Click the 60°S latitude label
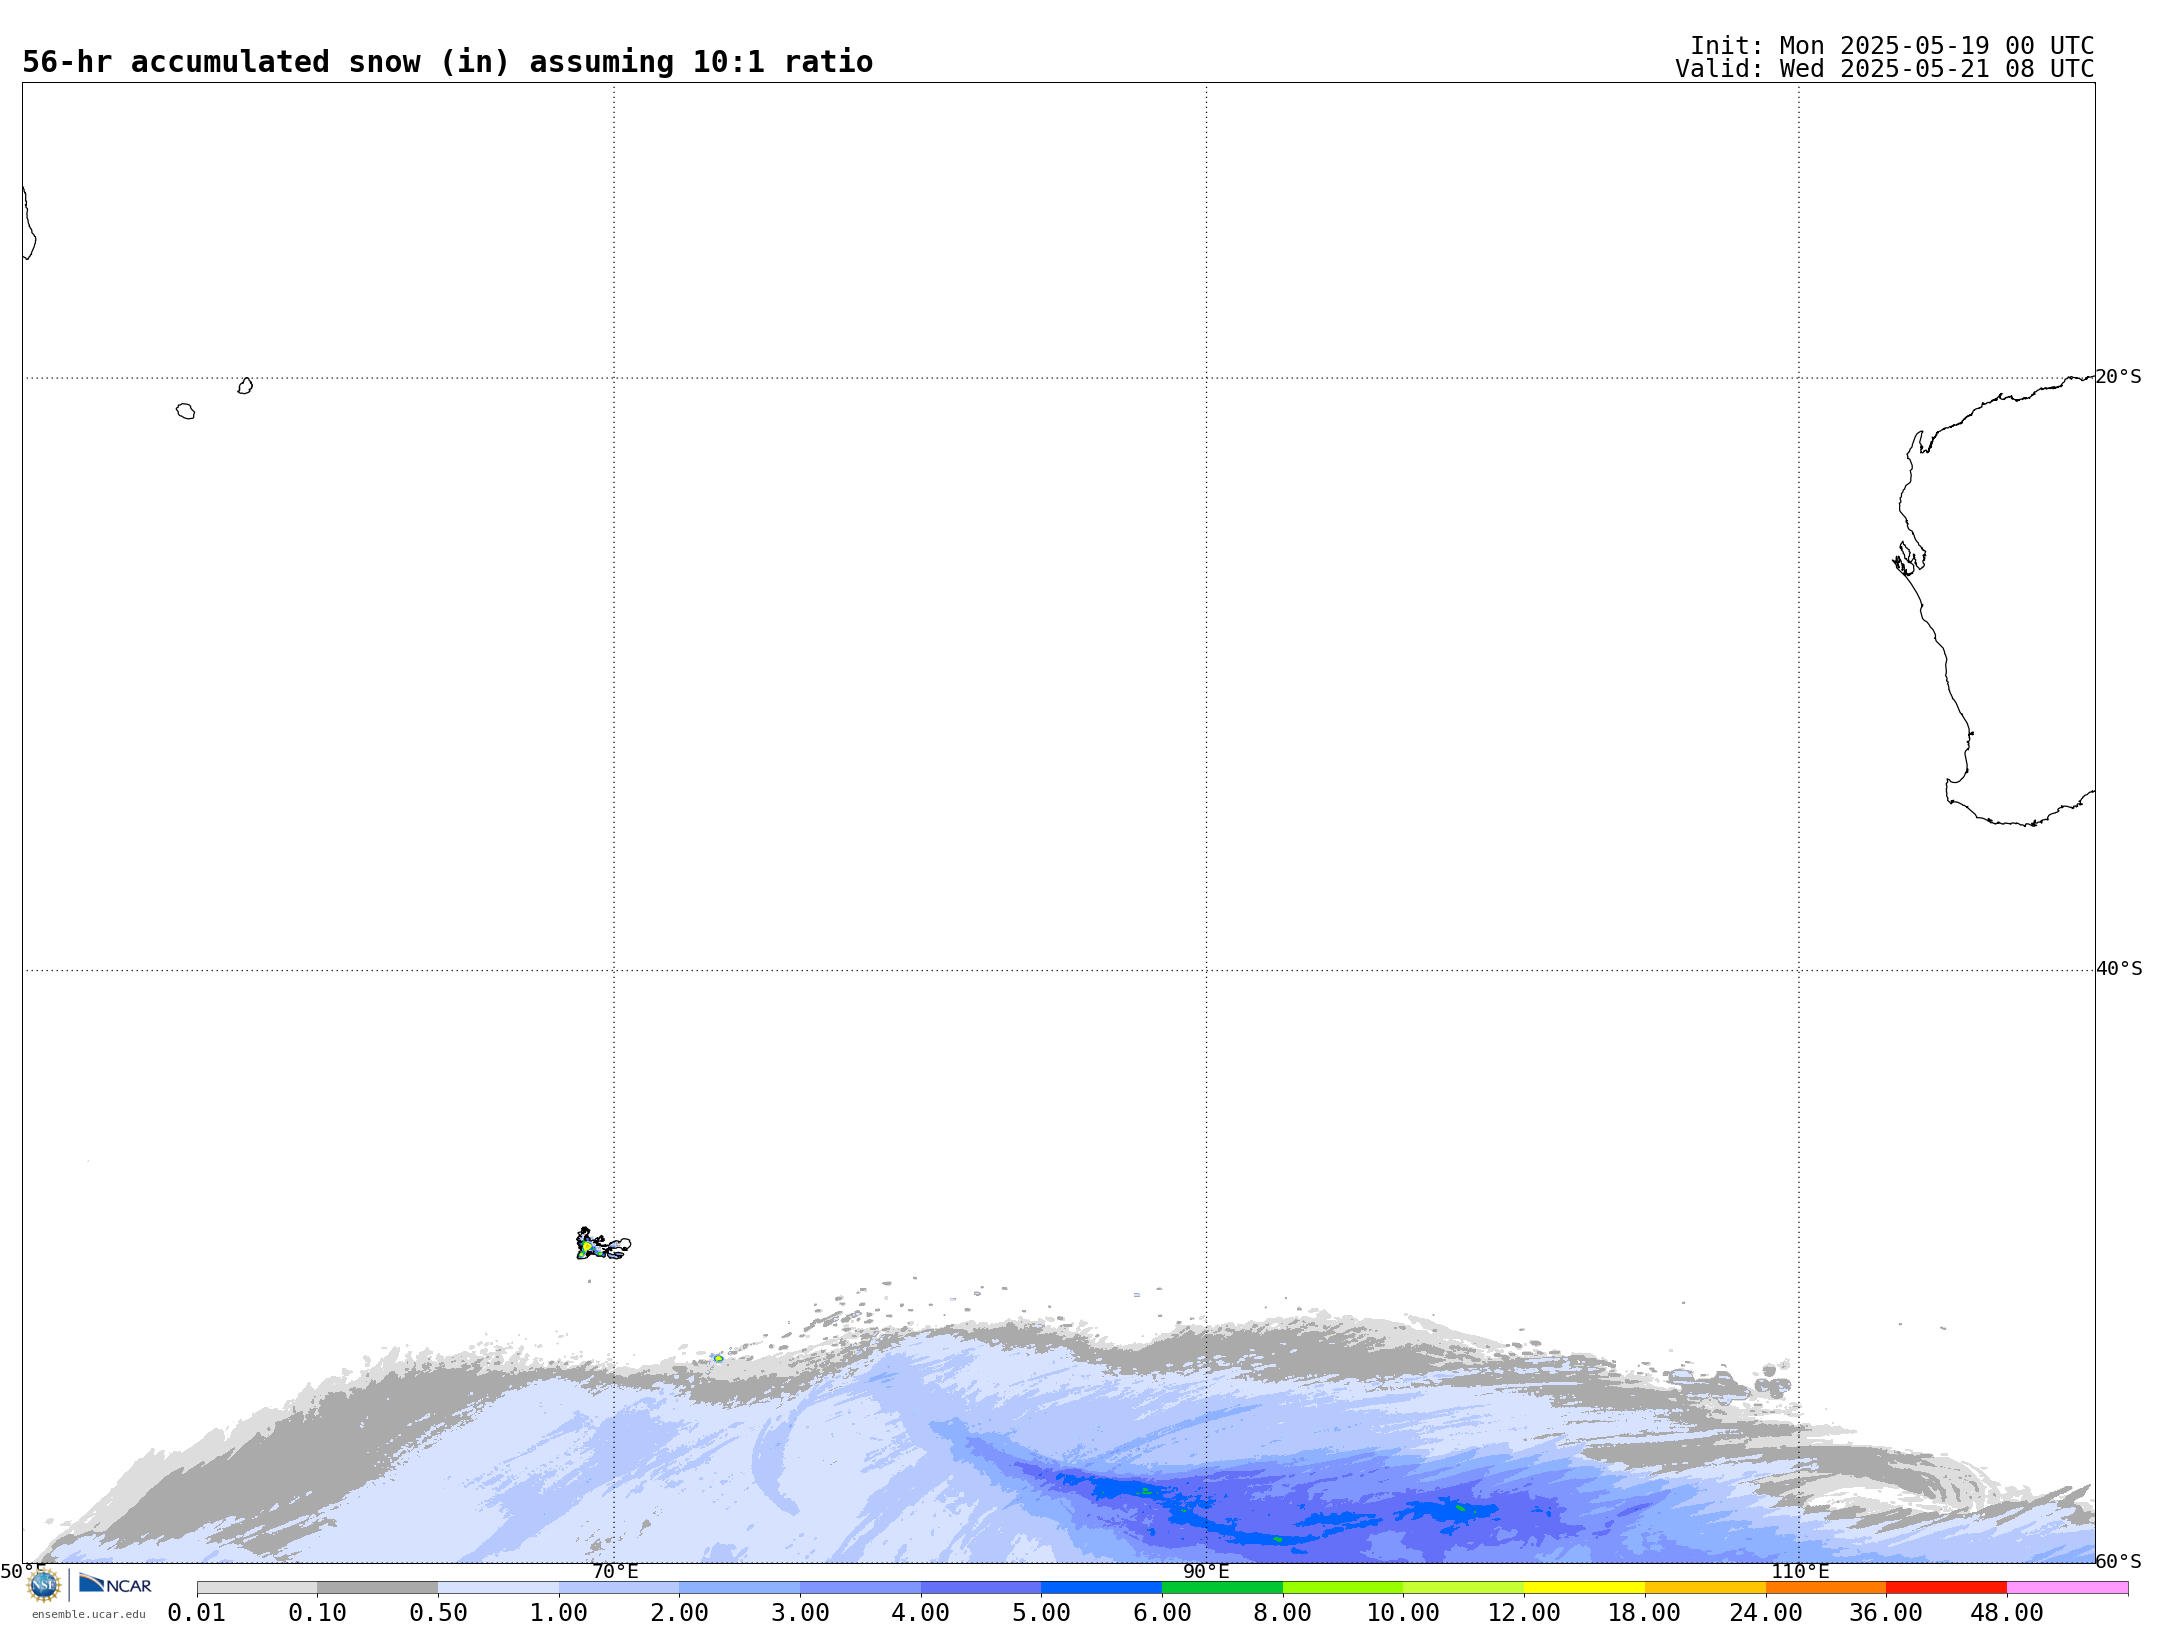Viewport: 2160px width, 1626px height. pos(2118,1561)
